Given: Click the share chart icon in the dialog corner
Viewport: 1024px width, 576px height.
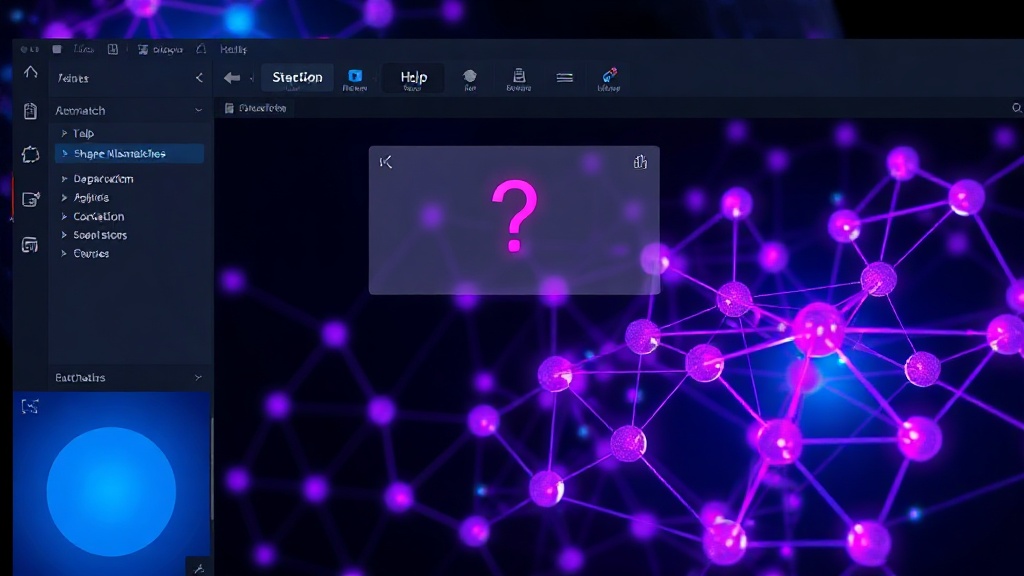Looking at the screenshot, I should [x=640, y=161].
